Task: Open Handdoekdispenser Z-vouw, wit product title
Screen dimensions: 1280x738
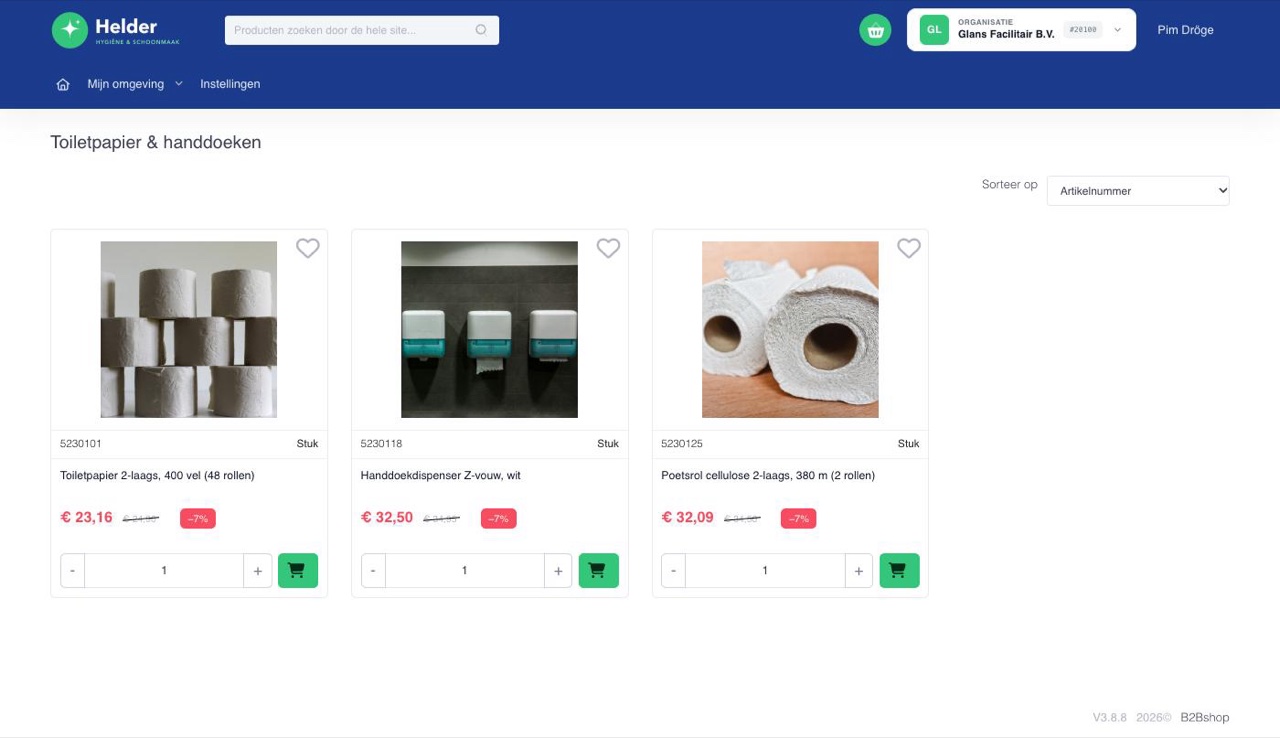Action: tap(441, 475)
